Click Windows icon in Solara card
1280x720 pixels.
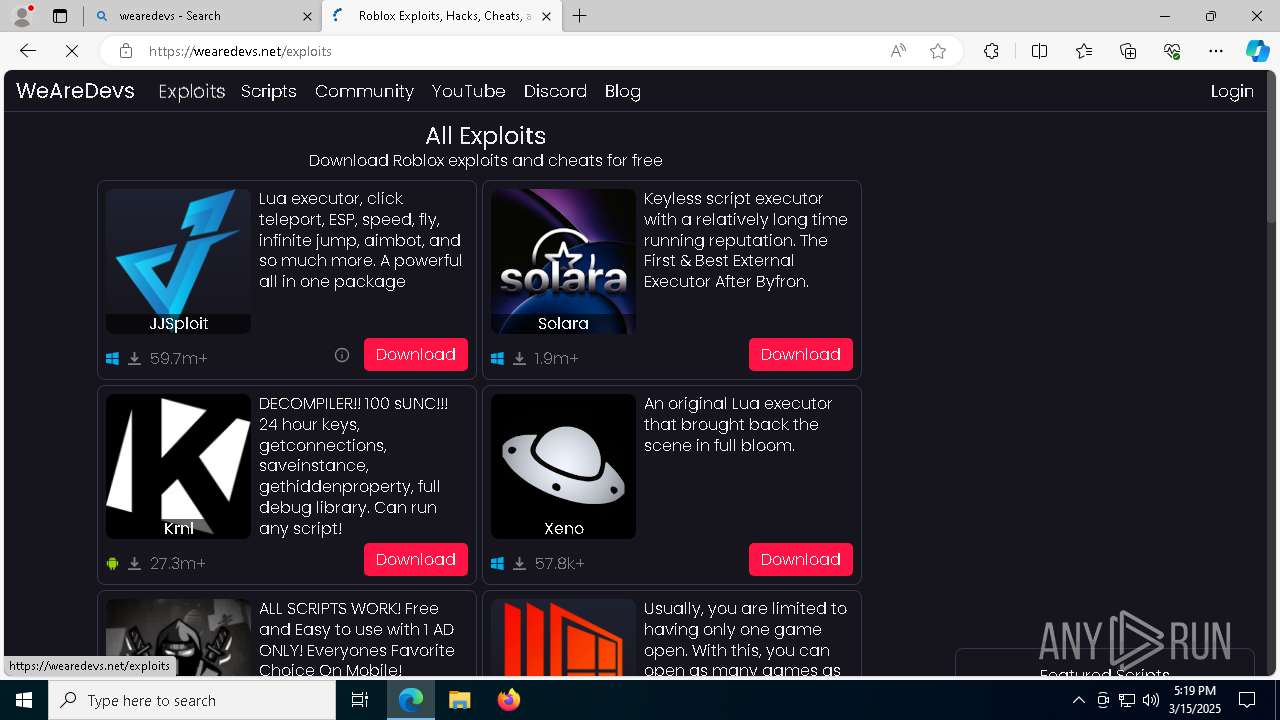(497, 359)
